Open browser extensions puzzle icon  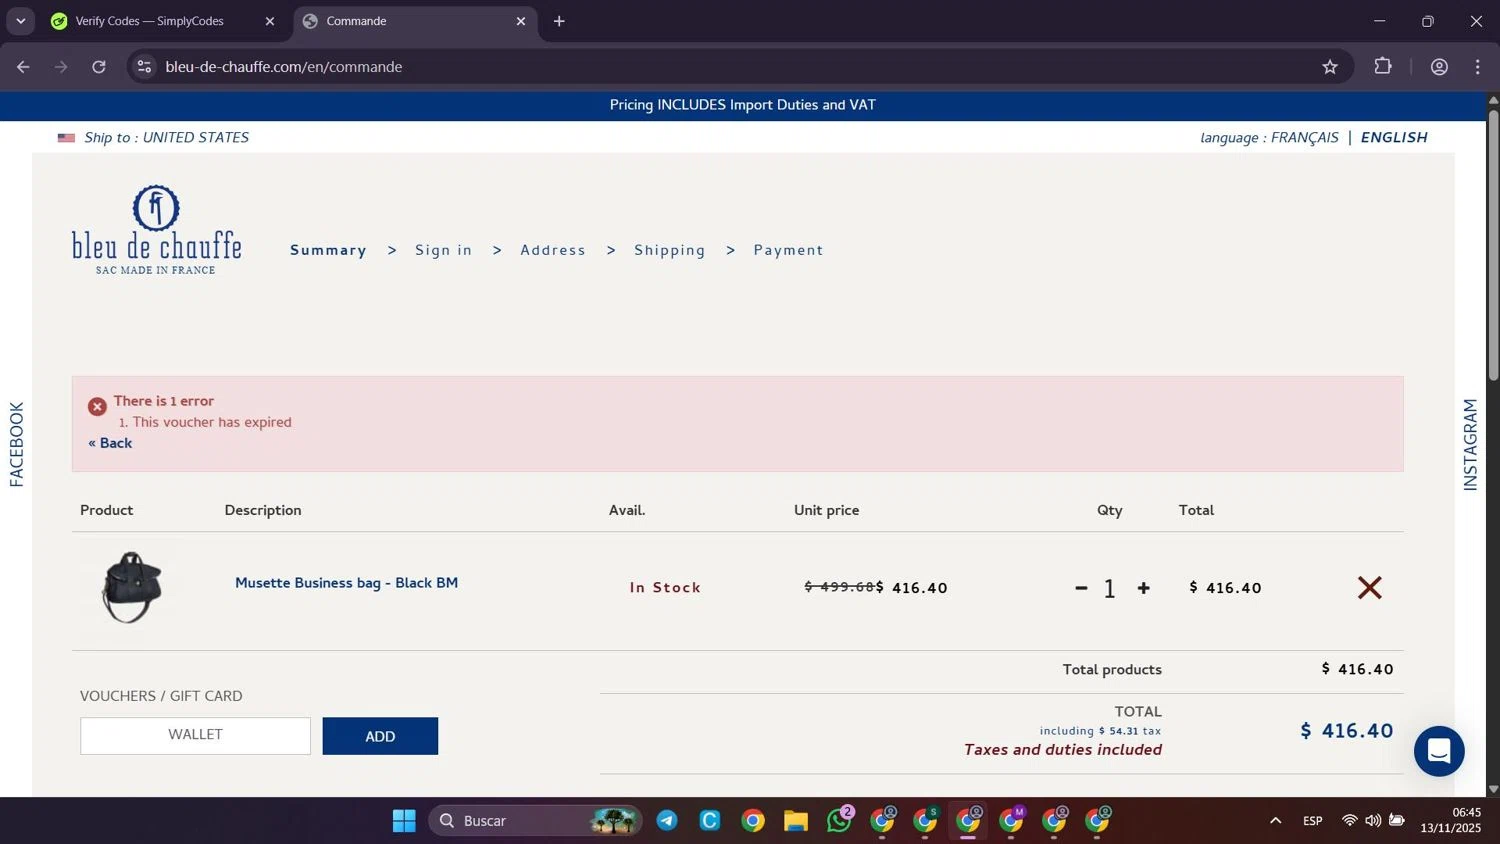(1383, 67)
